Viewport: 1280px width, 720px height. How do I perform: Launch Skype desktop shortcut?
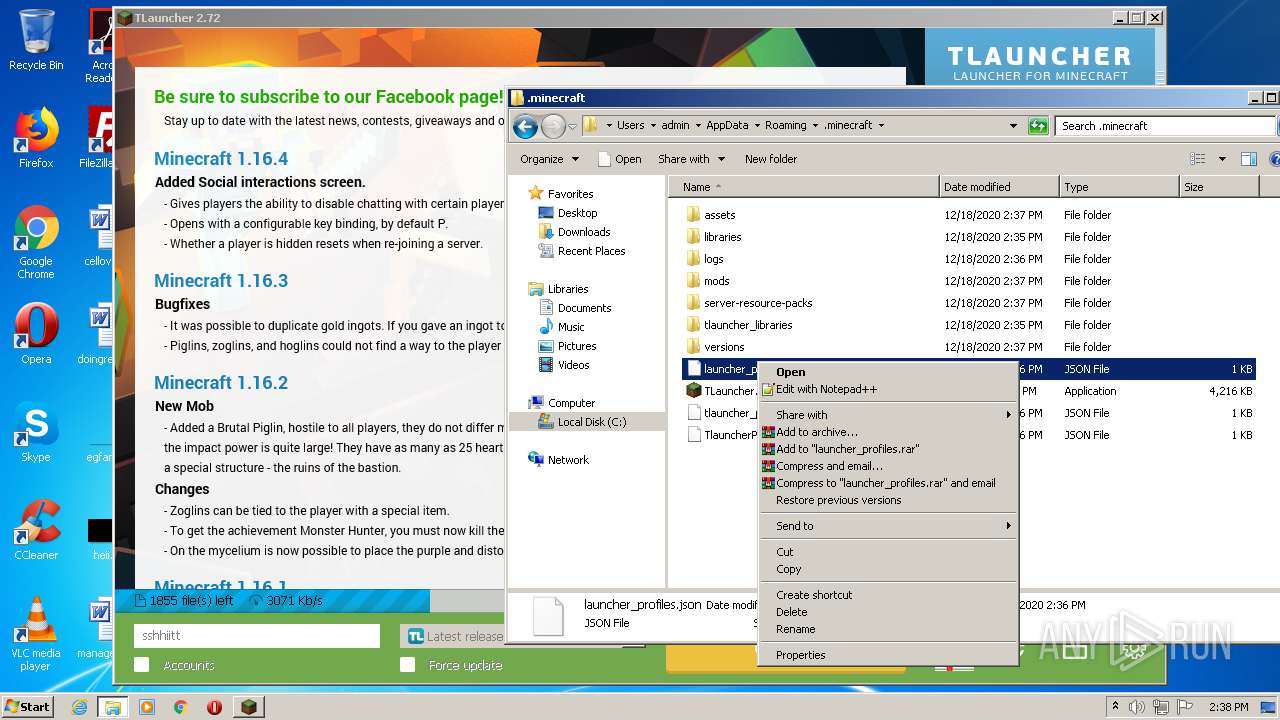[x=36, y=432]
